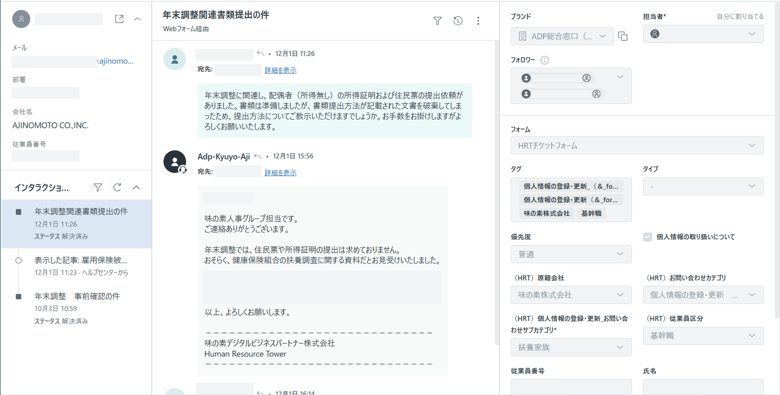Click the 味の素株式会社 tag
The height and width of the screenshot is (395, 780).
click(x=546, y=213)
